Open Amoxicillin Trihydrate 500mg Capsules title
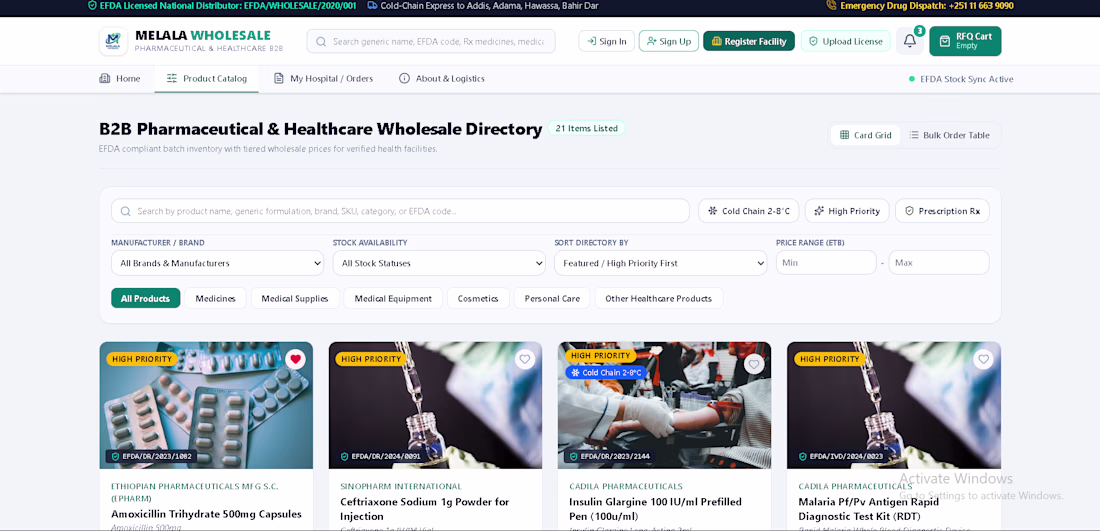 tap(206, 514)
